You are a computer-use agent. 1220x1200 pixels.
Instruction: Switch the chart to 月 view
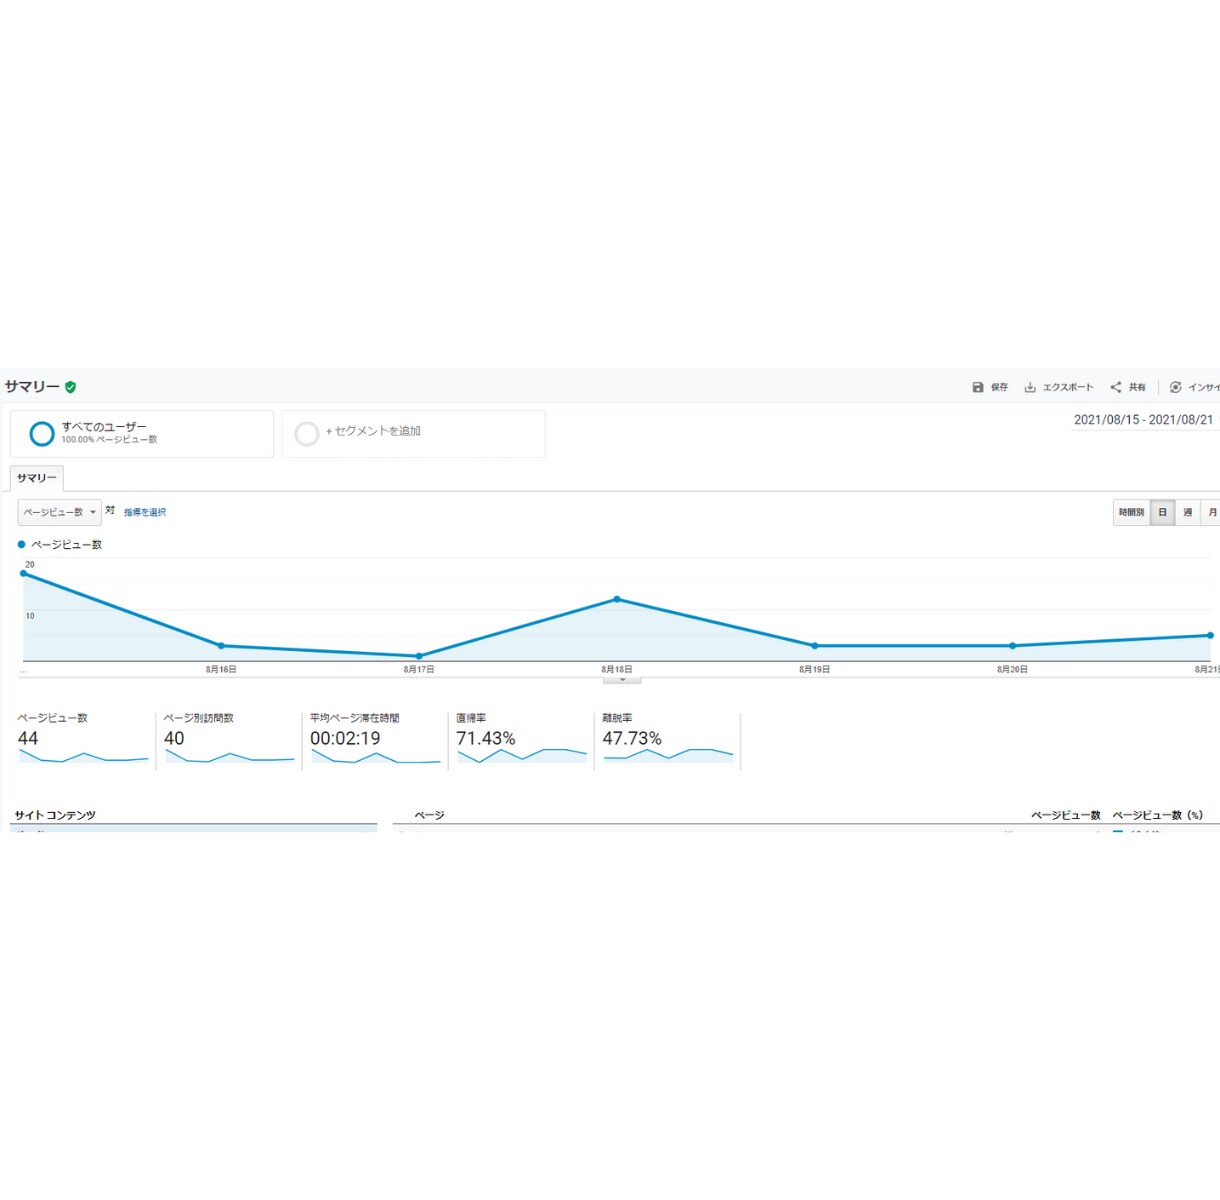1211,512
